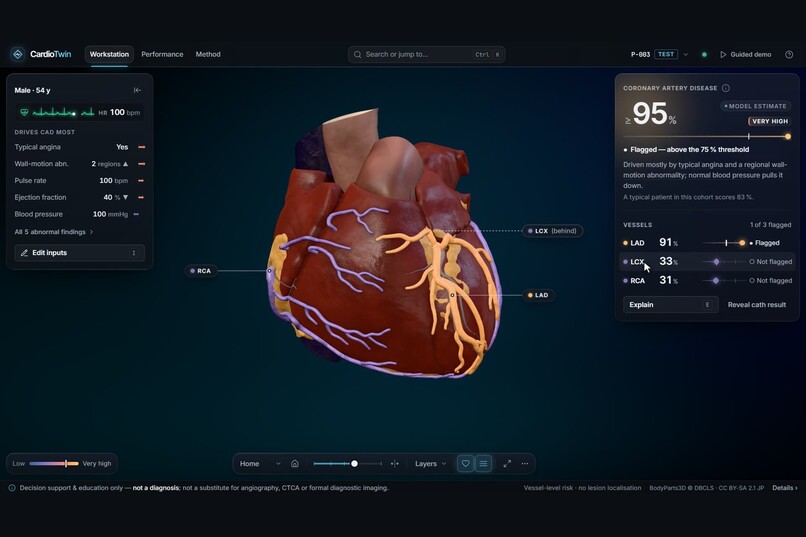This screenshot has width=806, height=537.
Task: Open the patient P-003 selector chevron
Action: tap(686, 54)
